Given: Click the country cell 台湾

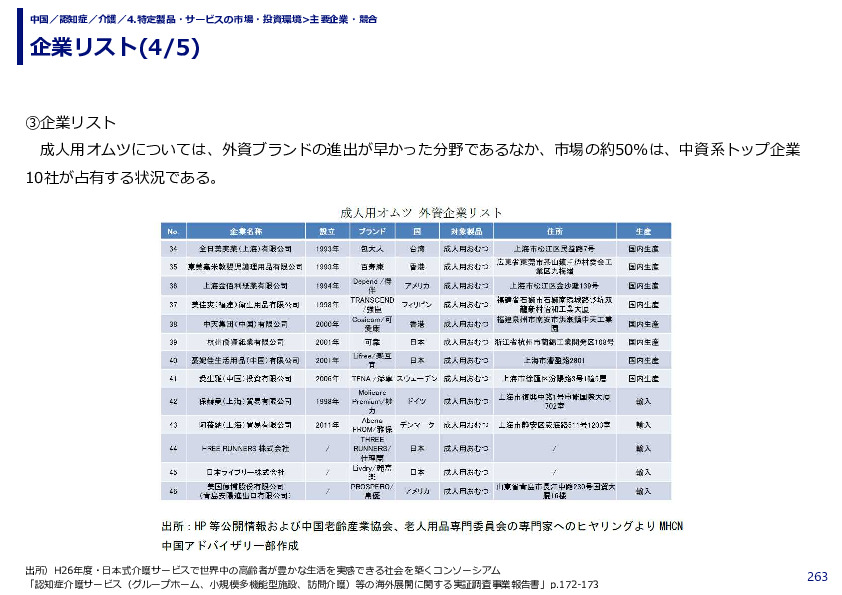Looking at the screenshot, I should point(417,249).
